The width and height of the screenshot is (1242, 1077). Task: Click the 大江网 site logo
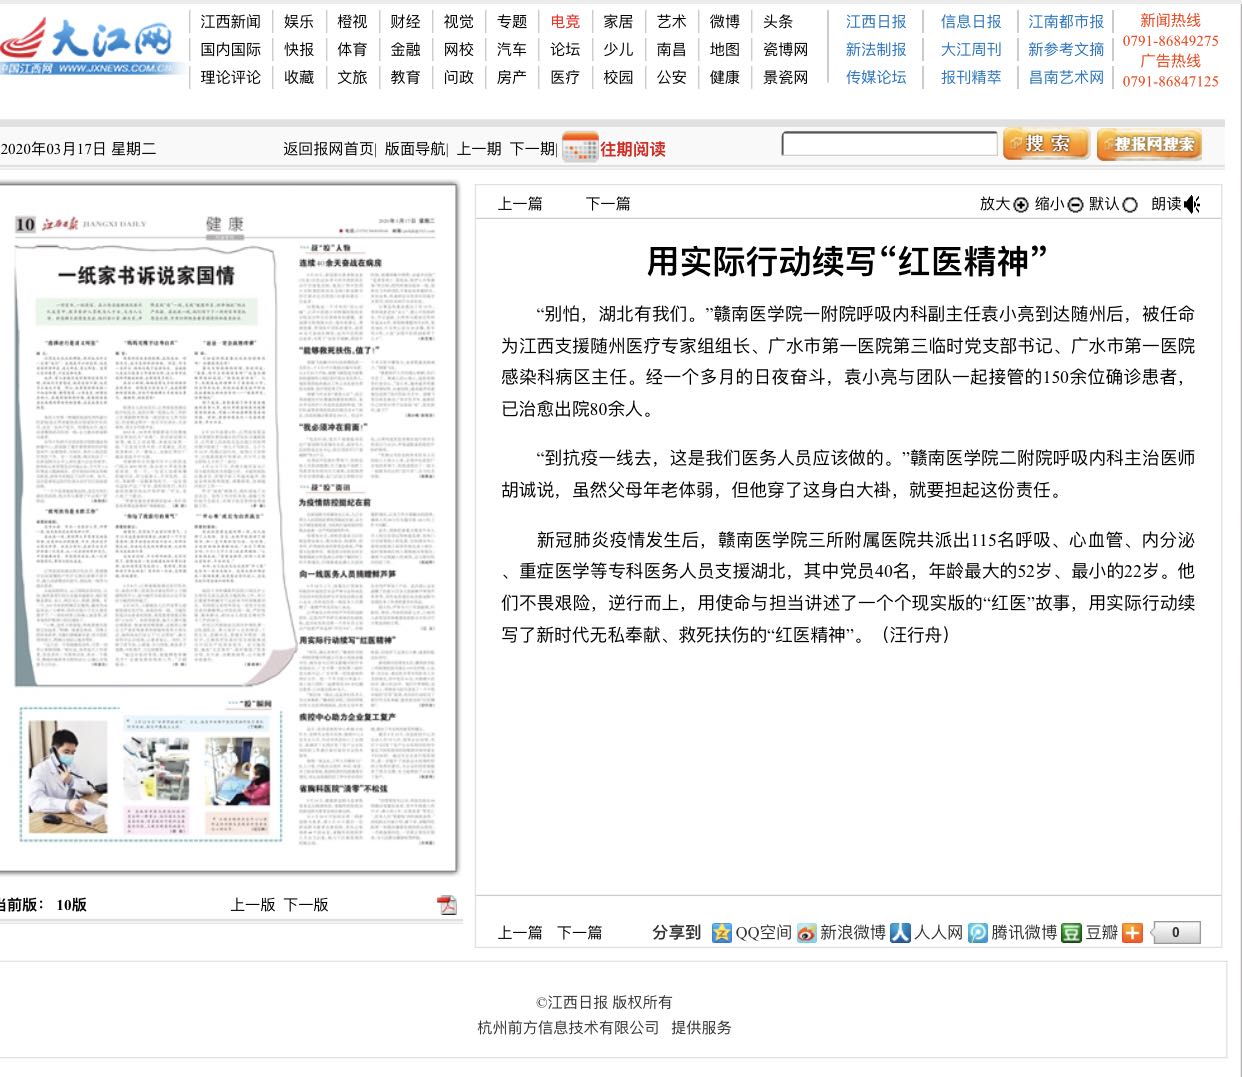coord(90,46)
